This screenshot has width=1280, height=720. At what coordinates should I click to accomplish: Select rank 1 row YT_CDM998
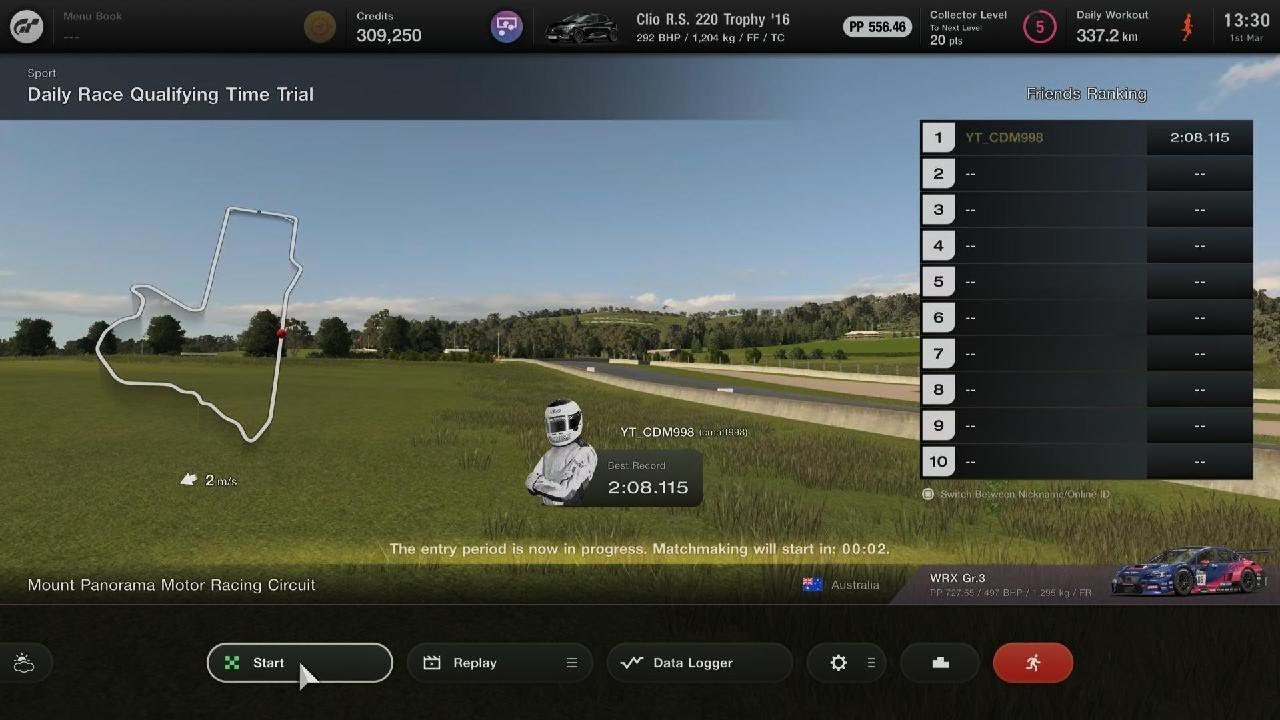click(1086, 138)
